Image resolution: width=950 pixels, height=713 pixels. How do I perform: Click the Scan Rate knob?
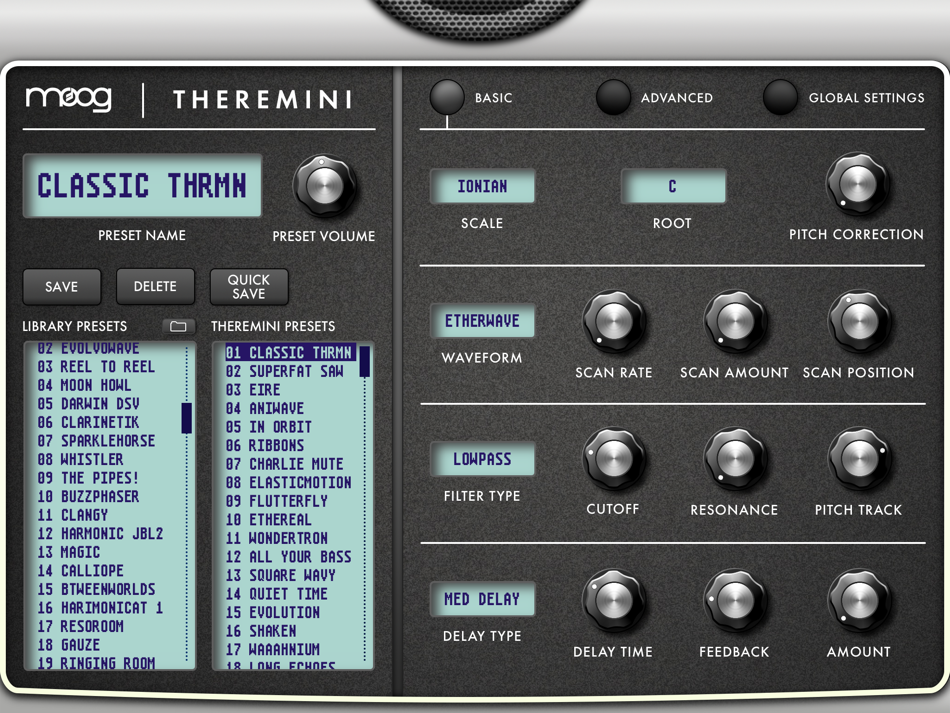click(x=613, y=320)
